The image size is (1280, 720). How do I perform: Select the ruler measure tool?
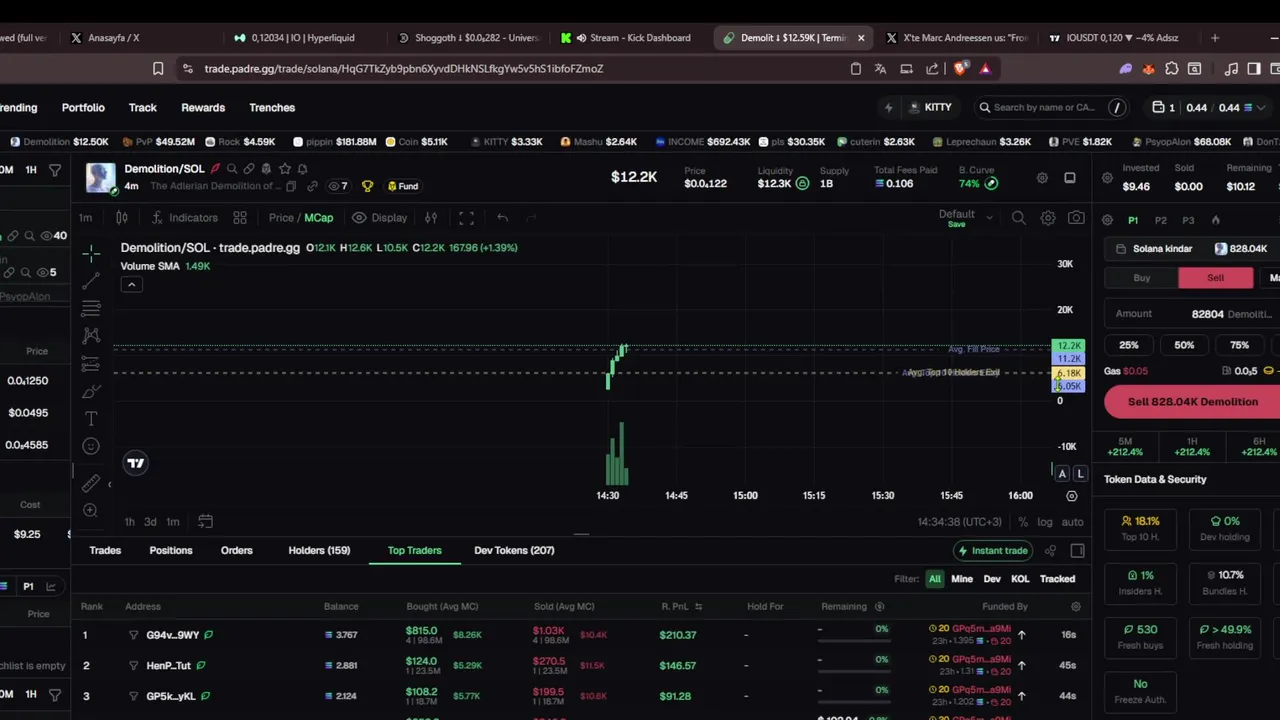[91, 484]
